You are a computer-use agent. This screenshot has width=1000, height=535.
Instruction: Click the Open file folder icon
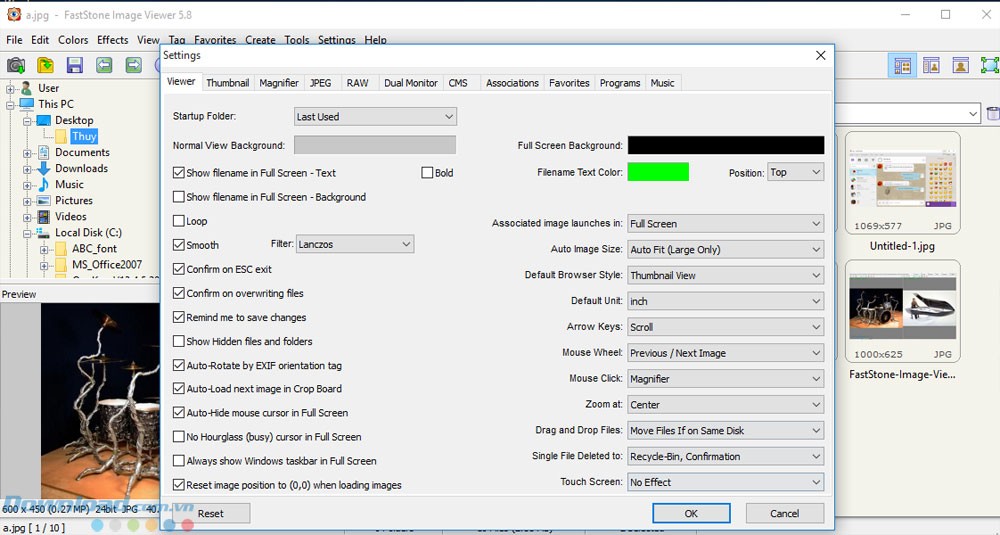(x=46, y=66)
